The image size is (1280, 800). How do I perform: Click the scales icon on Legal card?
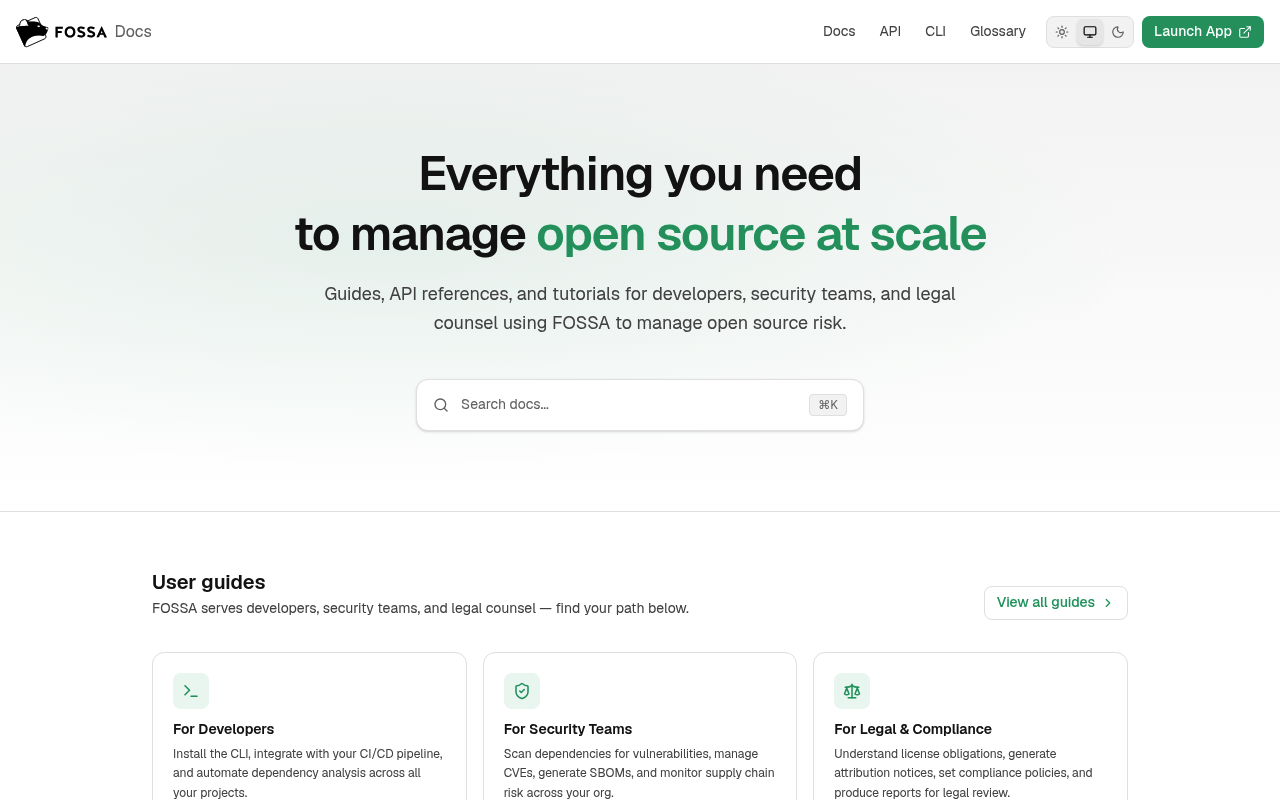tap(852, 691)
